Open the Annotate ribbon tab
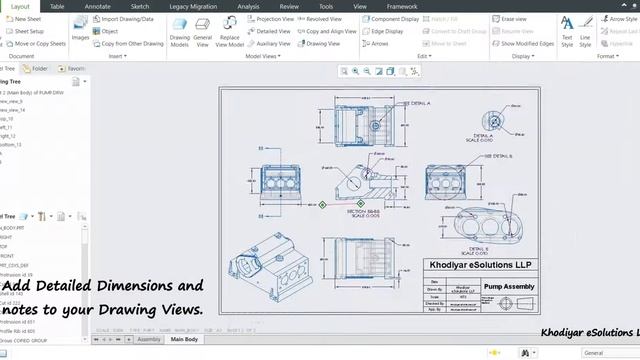 pyautogui.click(x=98, y=7)
